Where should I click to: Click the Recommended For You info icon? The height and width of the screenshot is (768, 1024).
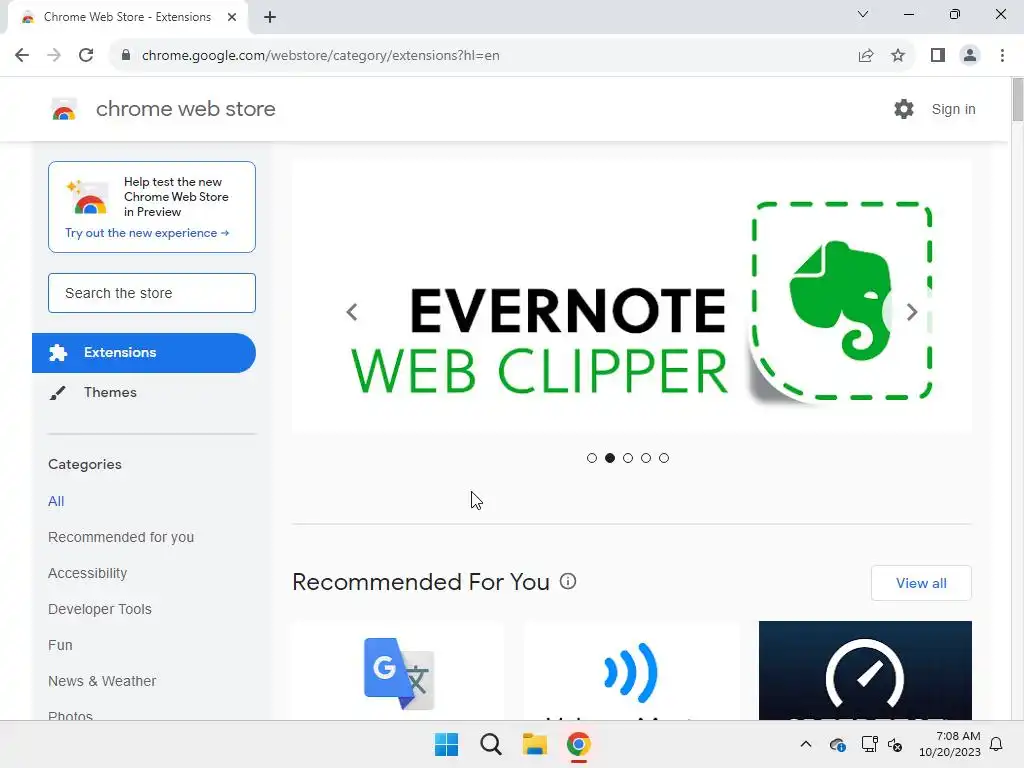(x=568, y=581)
